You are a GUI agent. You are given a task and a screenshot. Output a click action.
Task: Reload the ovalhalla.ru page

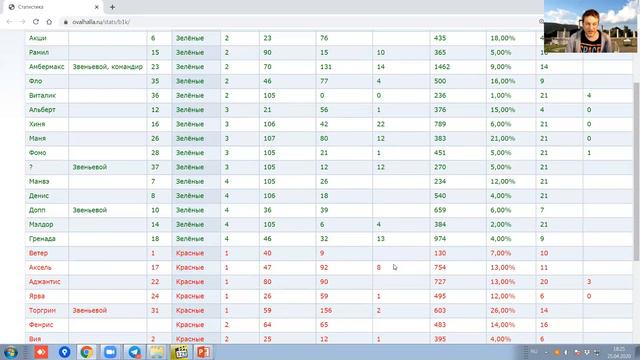pyautogui.click(x=36, y=22)
